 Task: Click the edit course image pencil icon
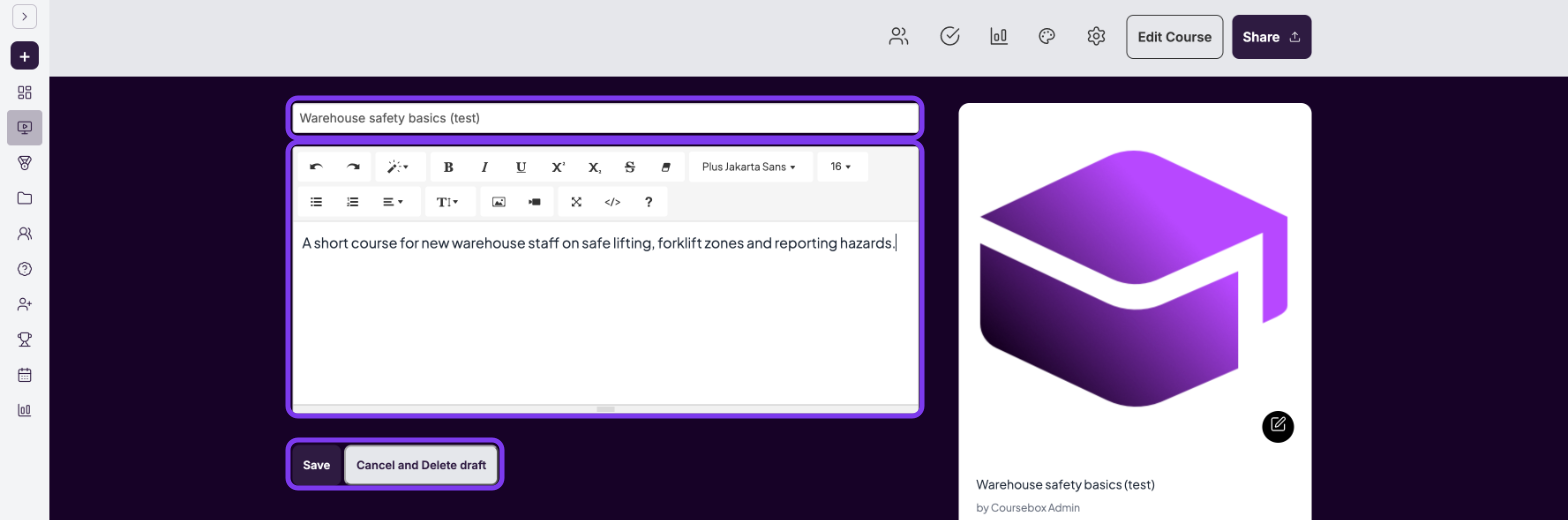point(1278,426)
